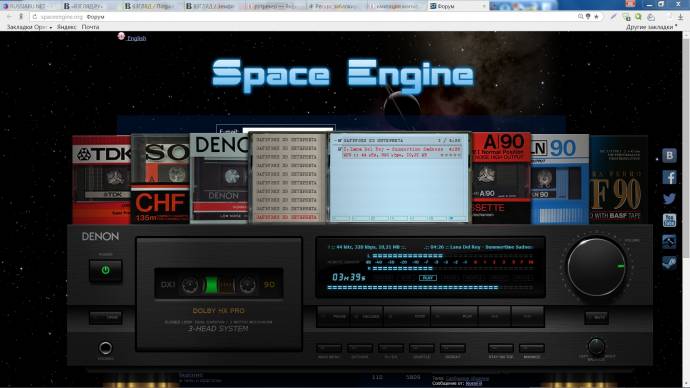Open the Twitter bird icon
690x388 pixels.
point(669,199)
